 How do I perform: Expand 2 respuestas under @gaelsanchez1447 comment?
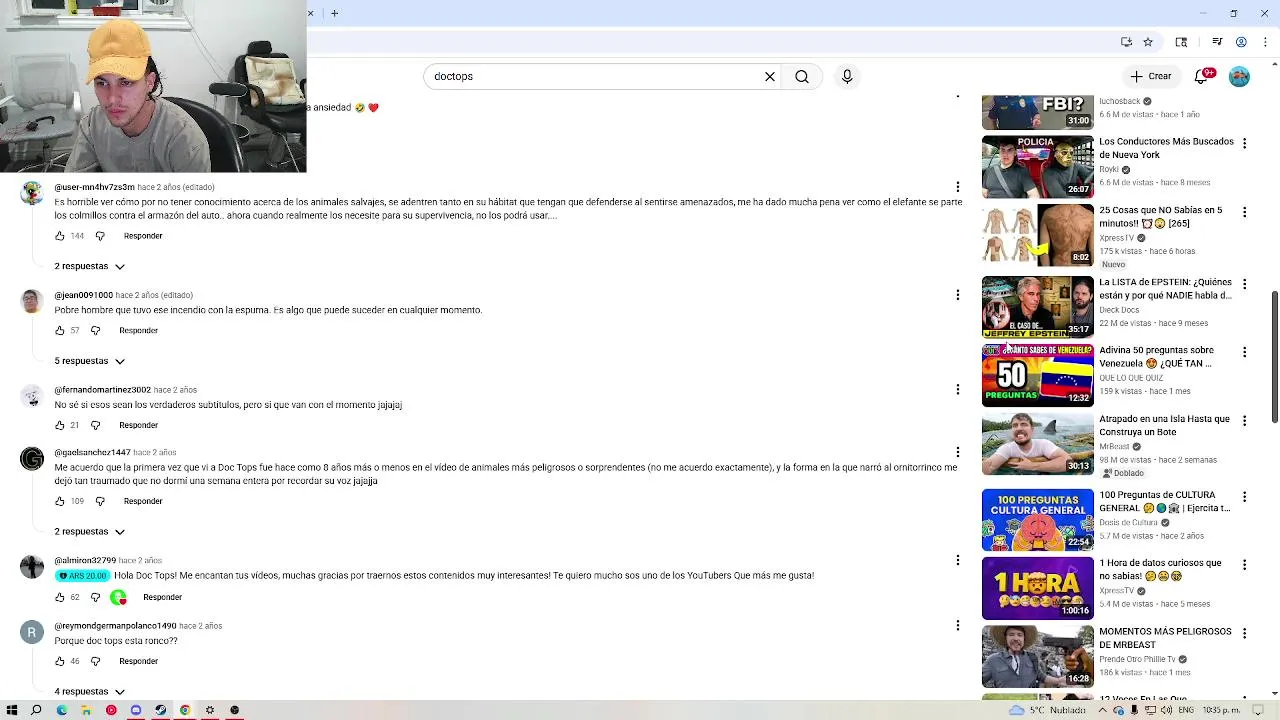coord(90,531)
